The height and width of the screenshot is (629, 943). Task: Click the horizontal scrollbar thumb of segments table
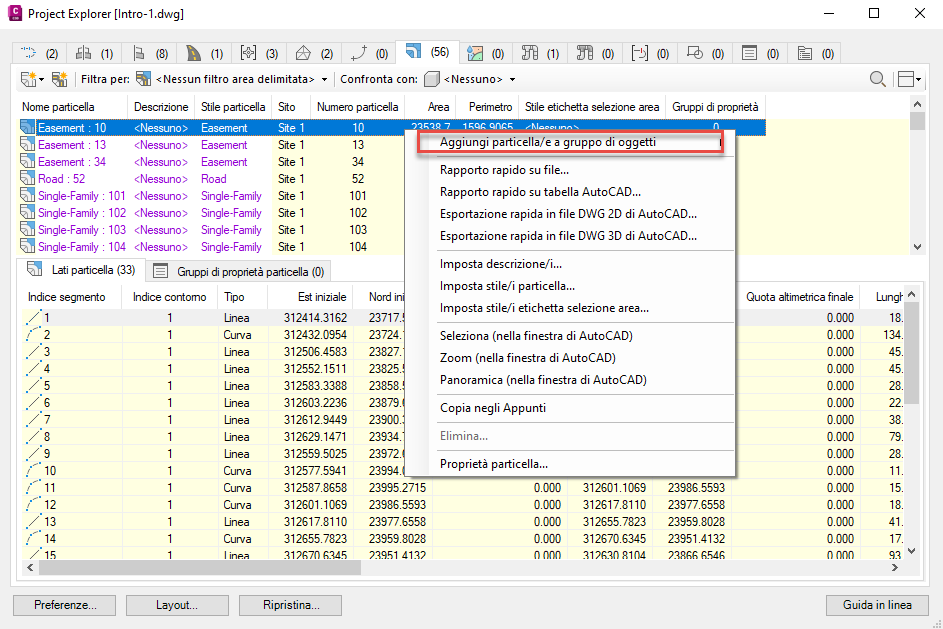coord(198,567)
